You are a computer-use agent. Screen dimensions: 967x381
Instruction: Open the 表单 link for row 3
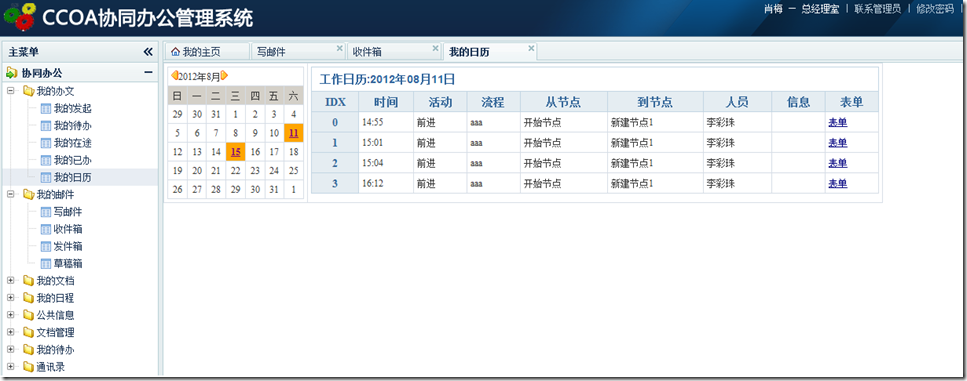[837, 184]
